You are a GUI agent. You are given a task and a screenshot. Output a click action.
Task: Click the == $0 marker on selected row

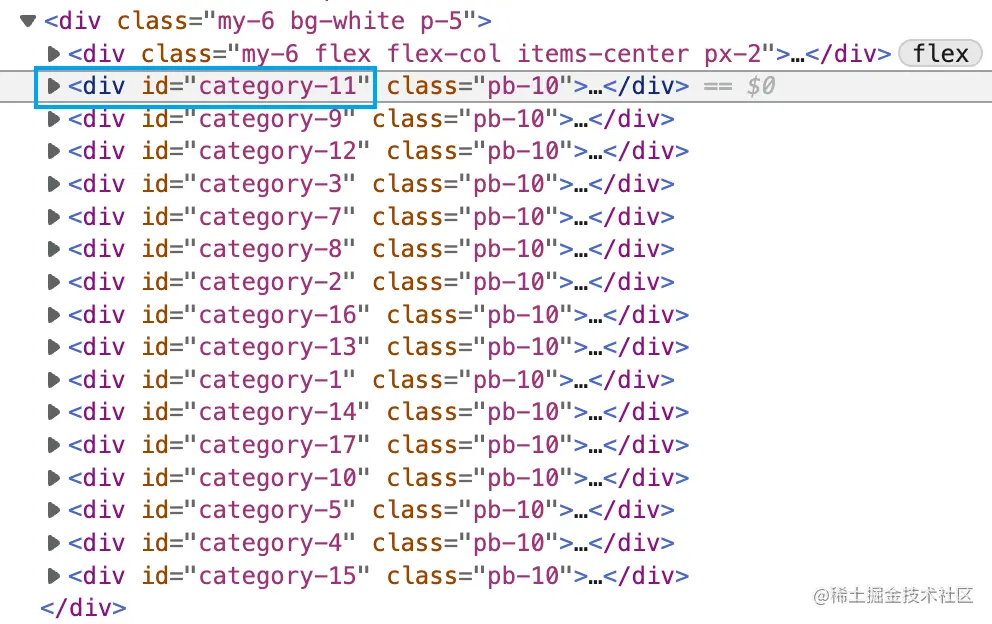(739, 86)
